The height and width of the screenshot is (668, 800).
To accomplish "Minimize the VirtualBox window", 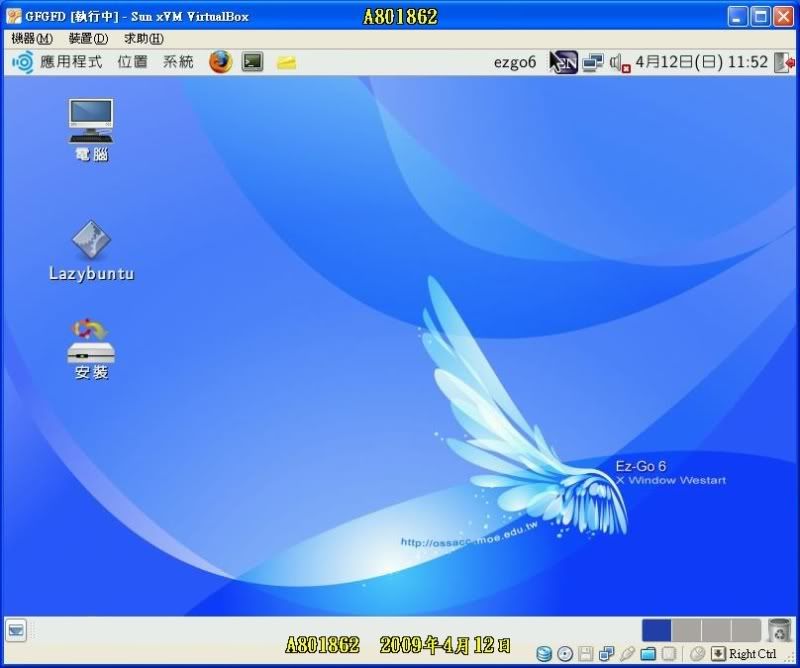I will click(737, 16).
